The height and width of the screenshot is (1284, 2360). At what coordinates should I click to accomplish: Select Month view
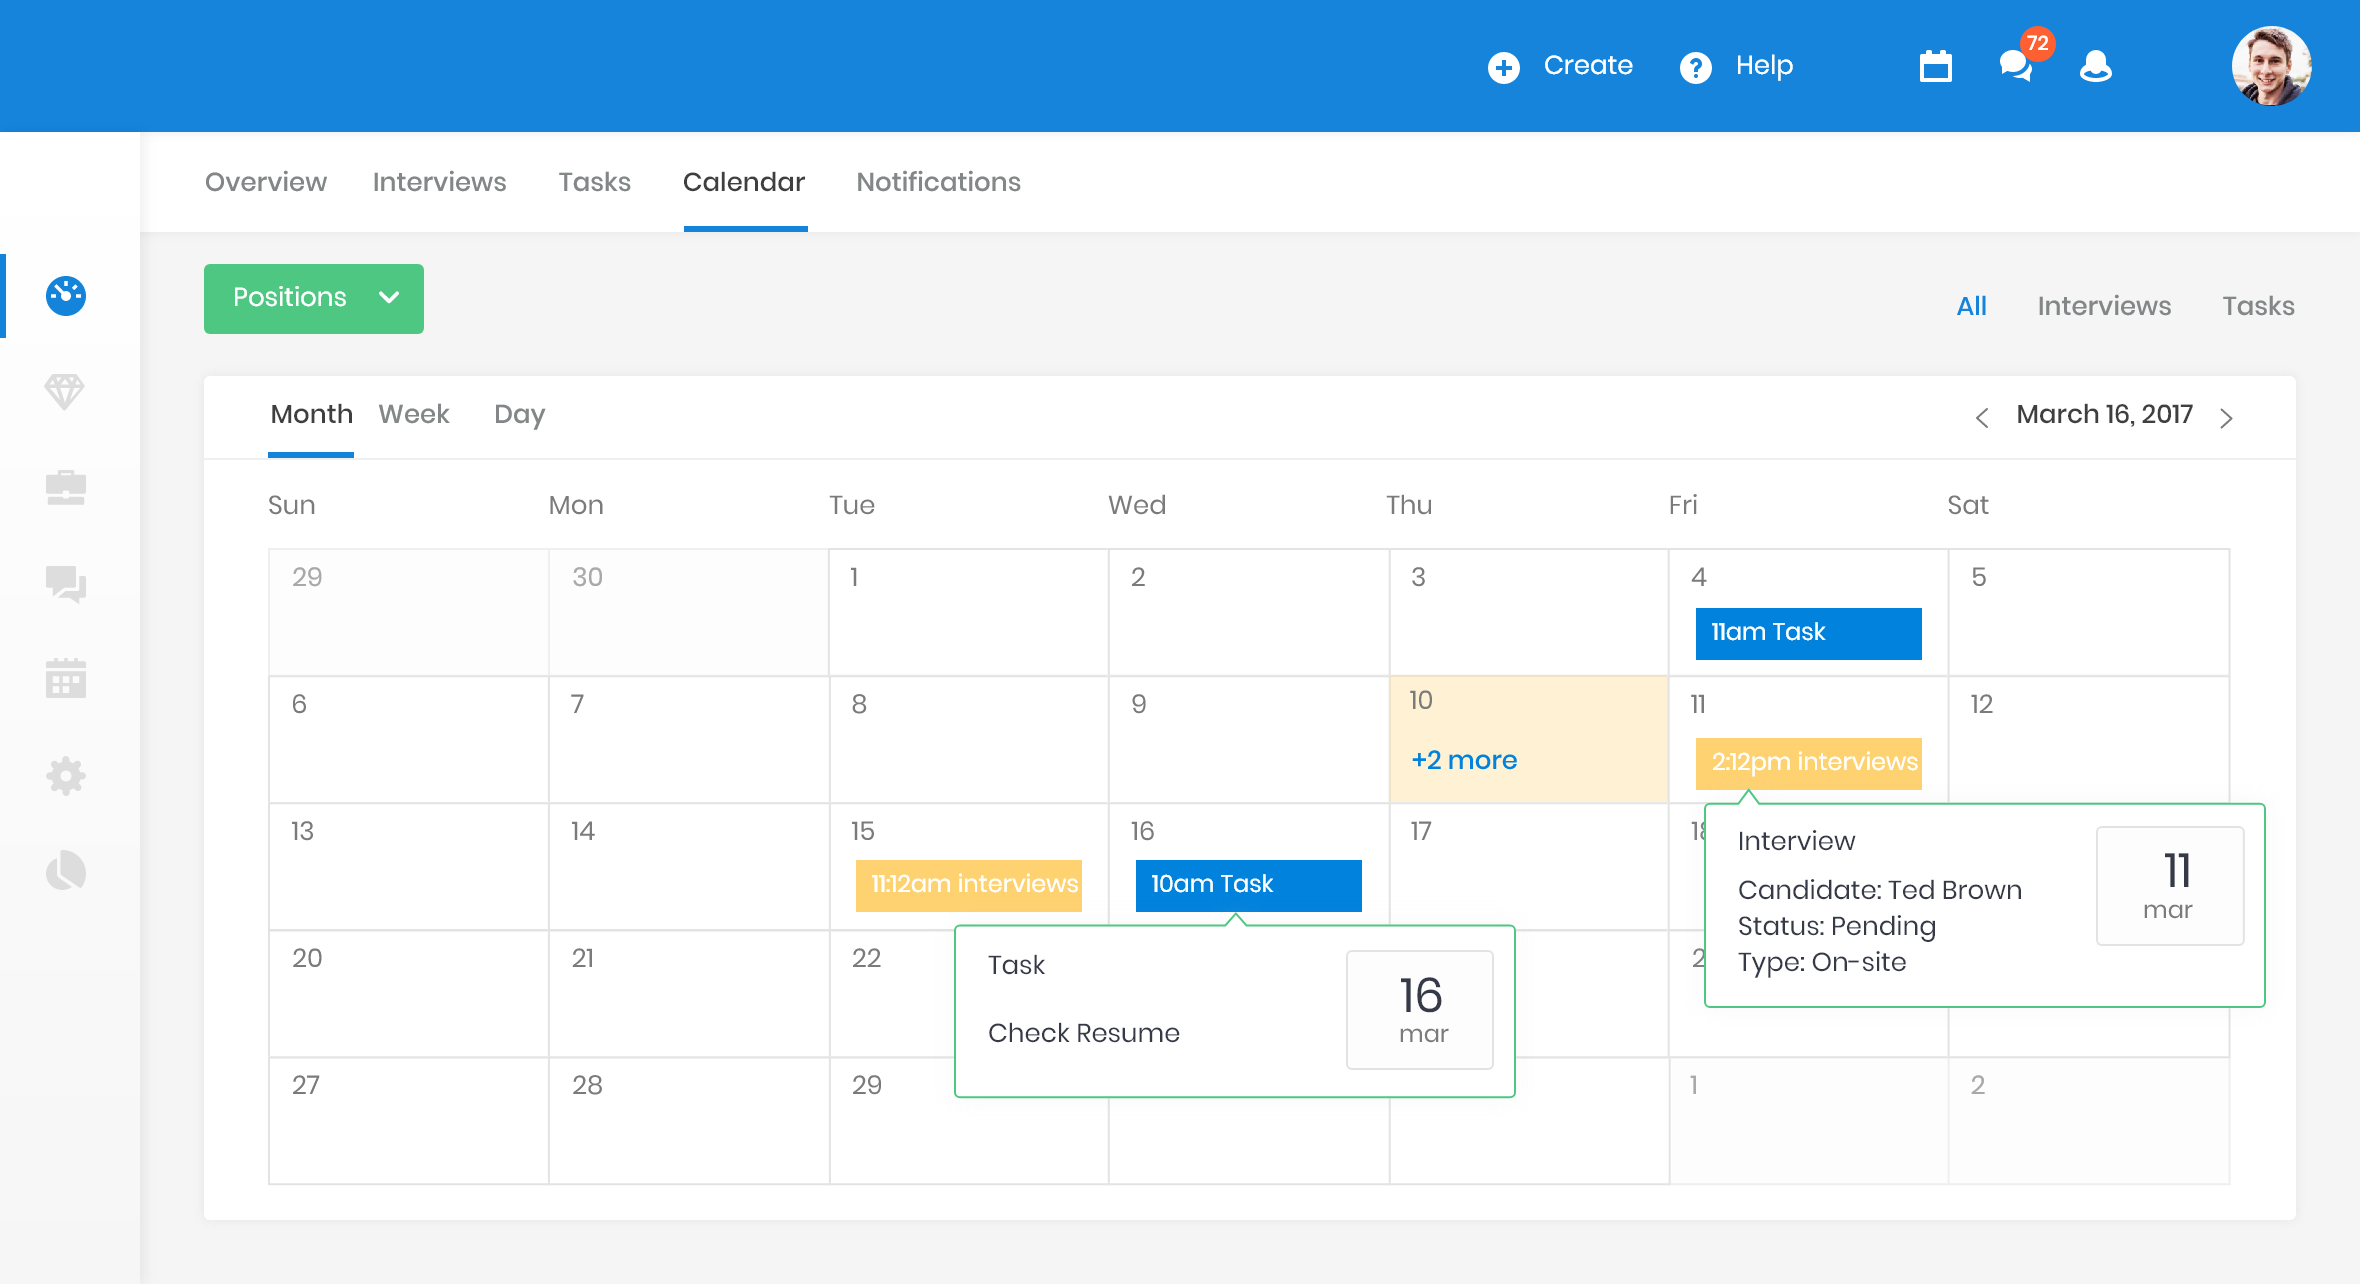point(311,414)
